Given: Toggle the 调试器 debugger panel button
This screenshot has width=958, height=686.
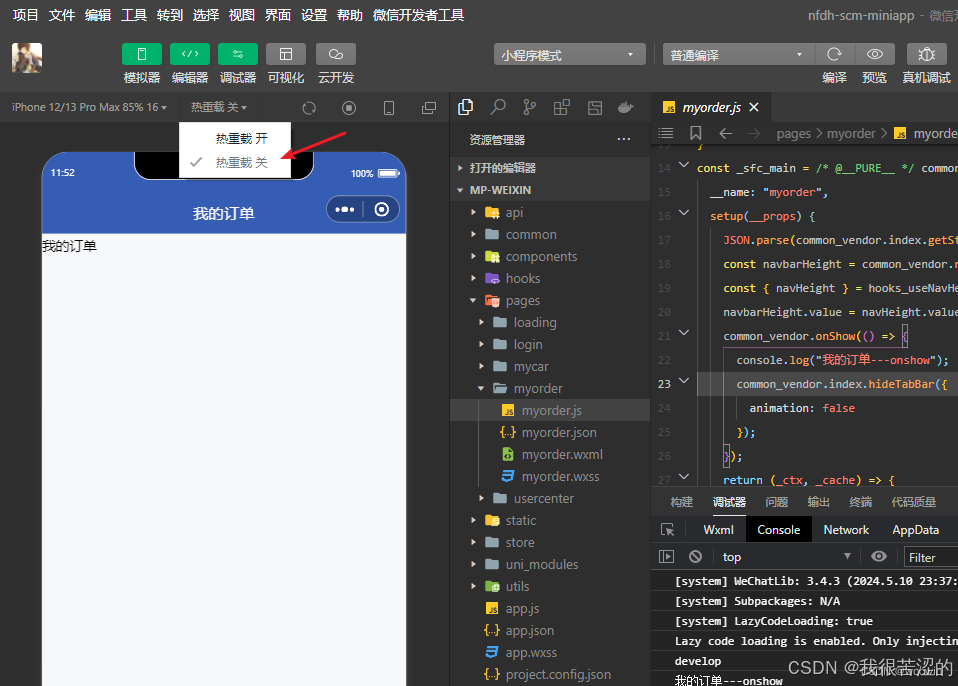Looking at the screenshot, I should 238,54.
